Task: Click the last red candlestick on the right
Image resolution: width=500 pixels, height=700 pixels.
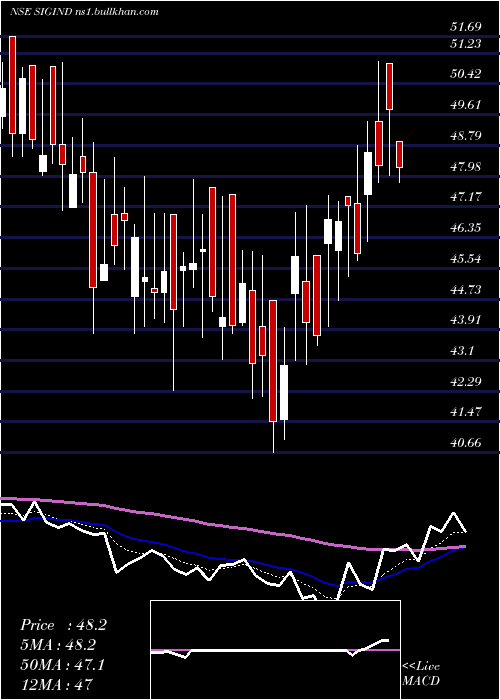Action: [x=400, y=154]
